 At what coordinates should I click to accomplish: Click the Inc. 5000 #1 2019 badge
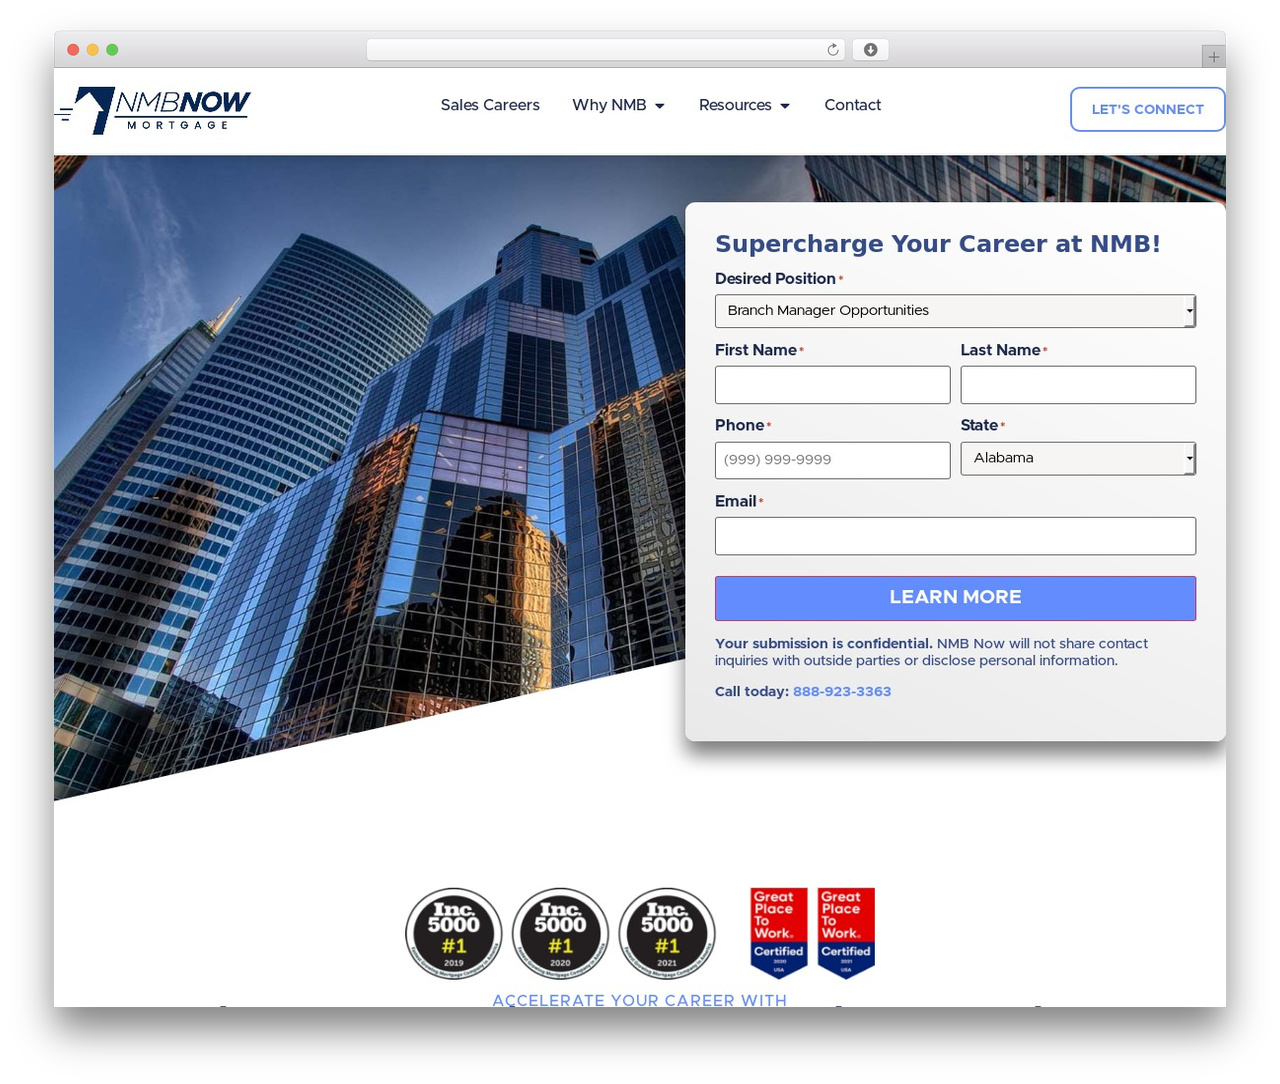pos(454,934)
